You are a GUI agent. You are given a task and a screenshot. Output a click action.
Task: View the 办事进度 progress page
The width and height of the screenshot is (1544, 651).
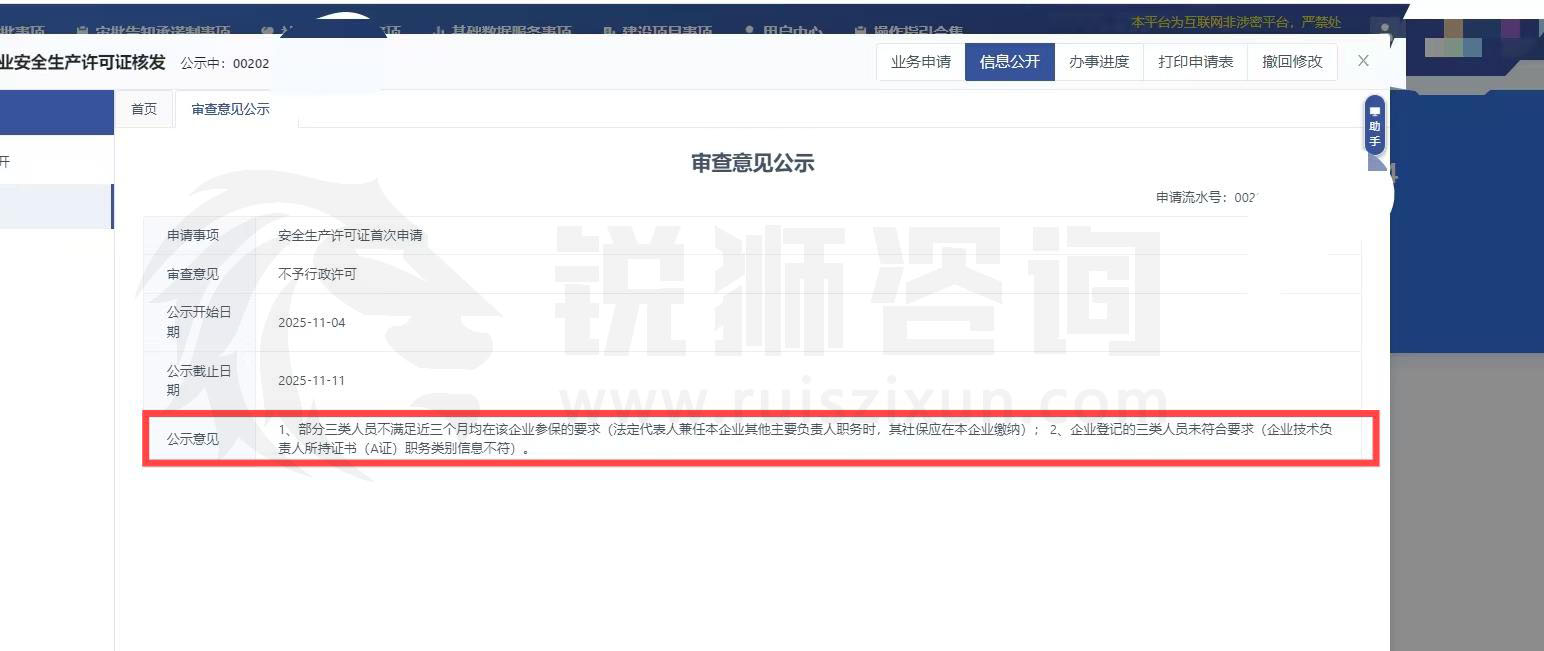tap(1098, 62)
